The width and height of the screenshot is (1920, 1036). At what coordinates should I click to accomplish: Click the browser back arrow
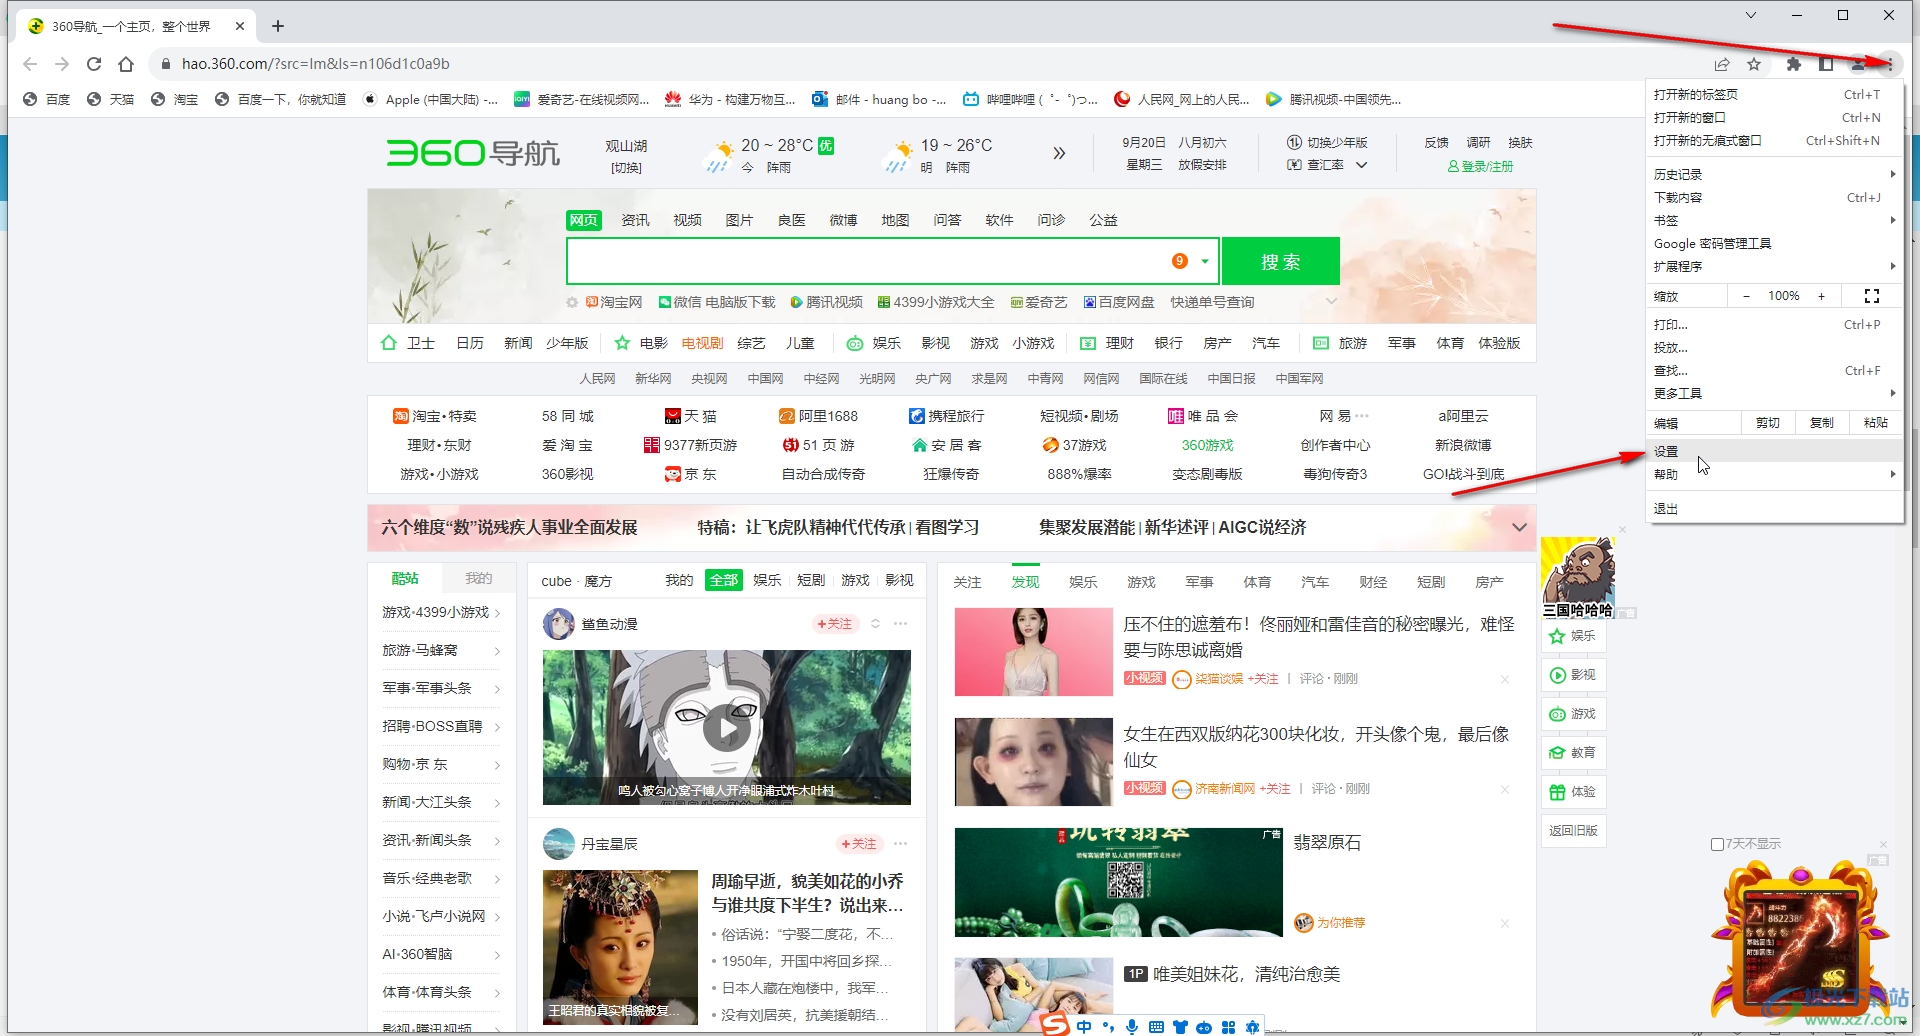30,64
